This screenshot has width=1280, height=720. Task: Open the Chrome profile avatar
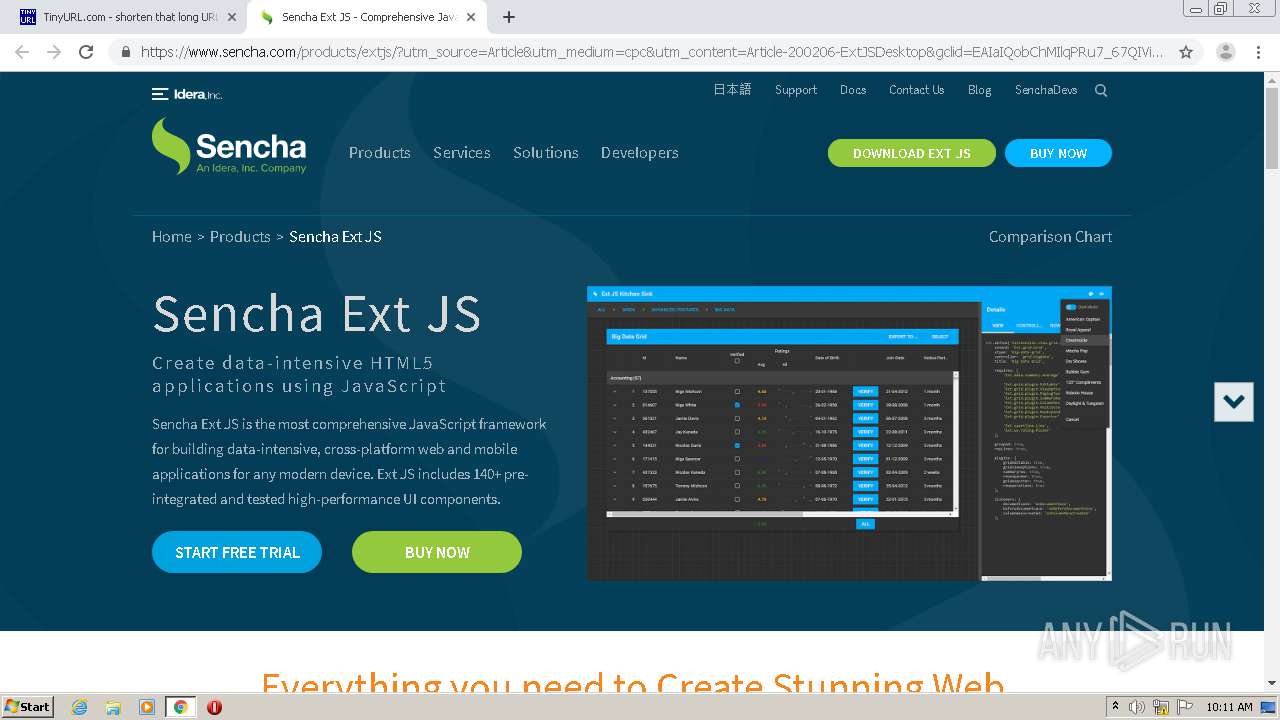tap(1225, 52)
